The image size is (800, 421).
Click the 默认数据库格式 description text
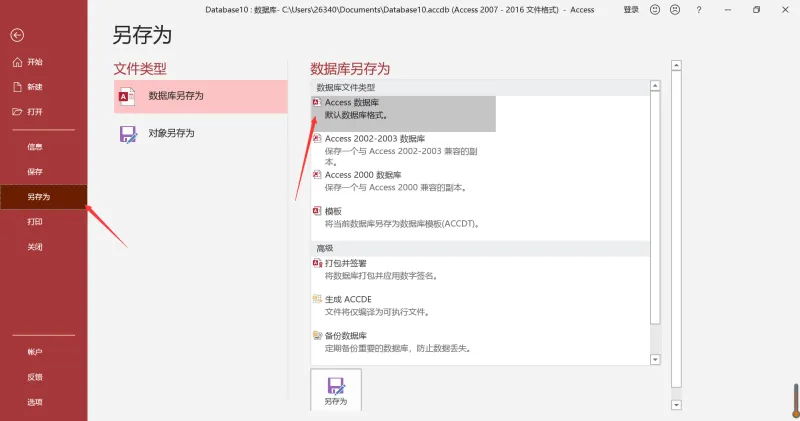click(x=356, y=115)
